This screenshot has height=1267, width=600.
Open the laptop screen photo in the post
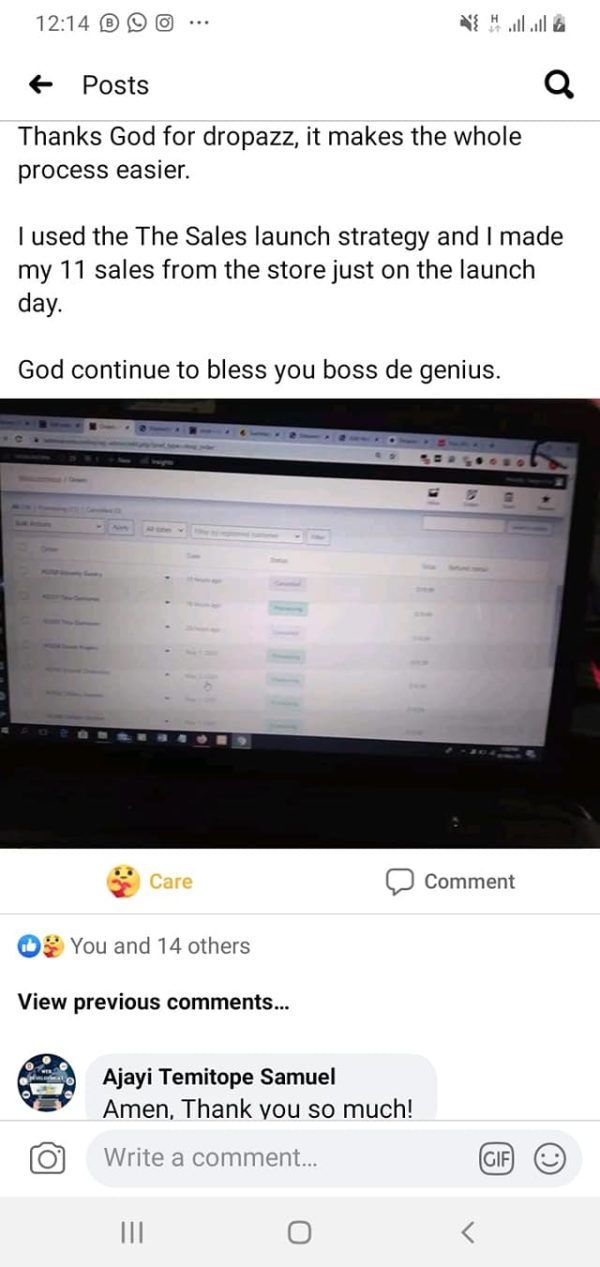pos(300,623)
